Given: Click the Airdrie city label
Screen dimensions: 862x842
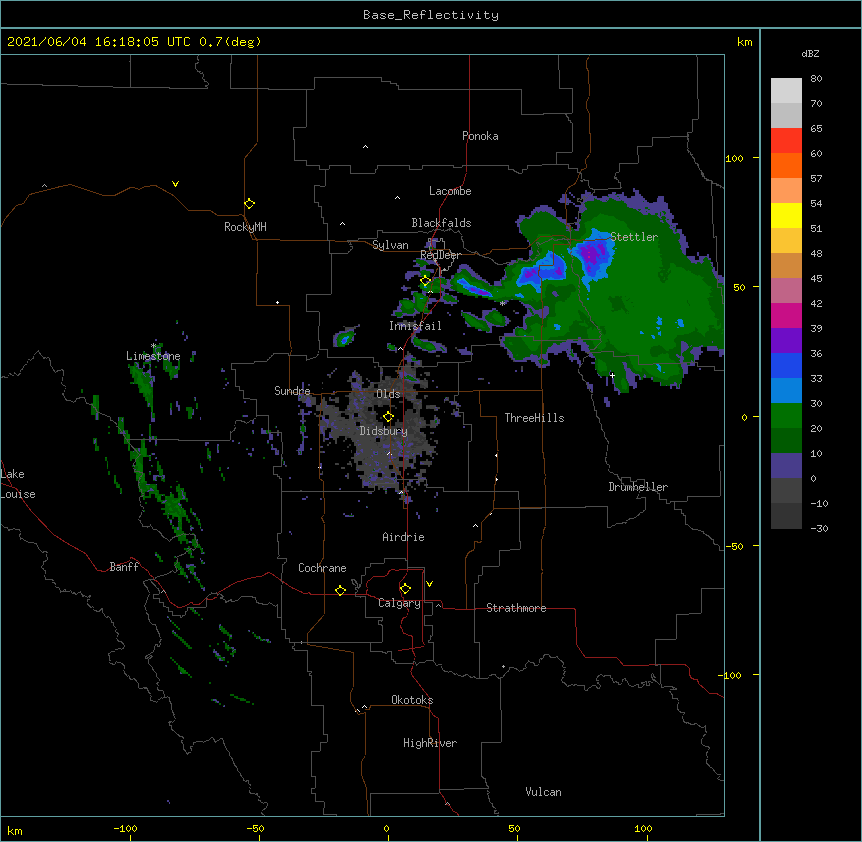Looking at the screenshot, I should [404, 537].
